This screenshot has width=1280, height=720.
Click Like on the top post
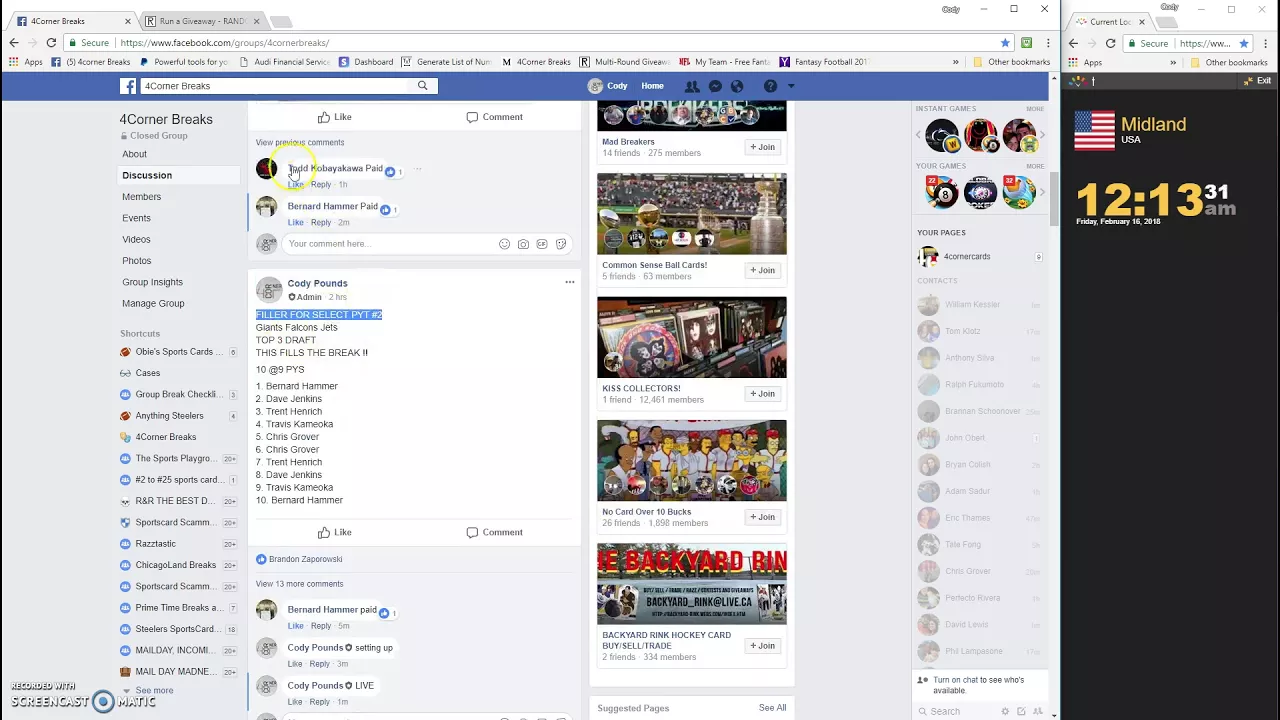(334, 117)
